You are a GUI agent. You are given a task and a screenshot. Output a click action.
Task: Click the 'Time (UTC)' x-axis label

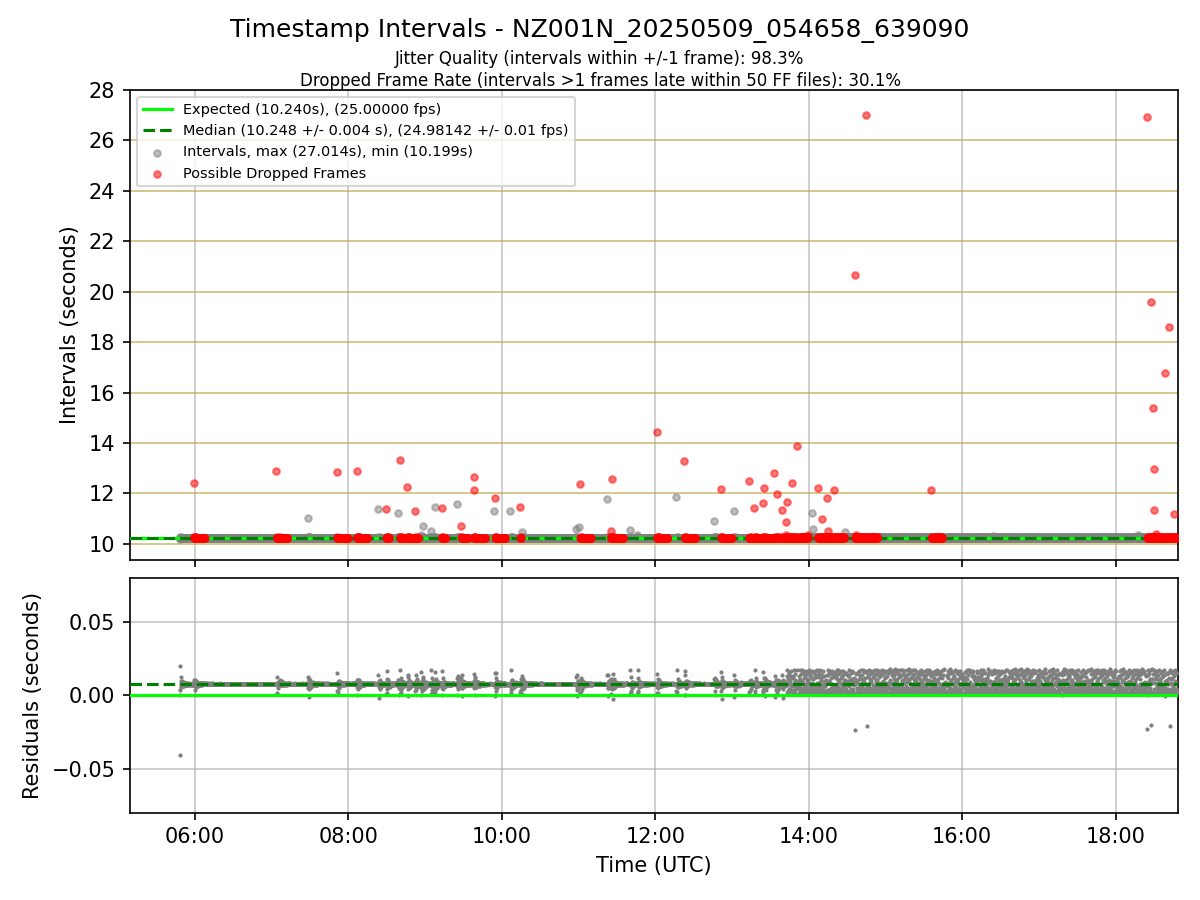pyautogui.click(x=654, y=865)
